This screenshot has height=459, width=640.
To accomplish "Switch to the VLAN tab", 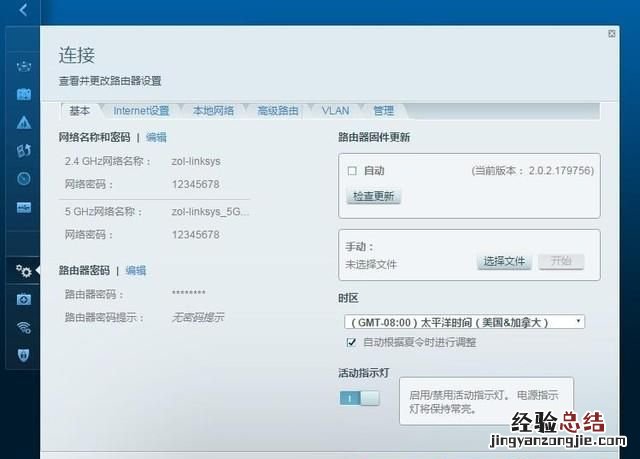I will (336, 111).
